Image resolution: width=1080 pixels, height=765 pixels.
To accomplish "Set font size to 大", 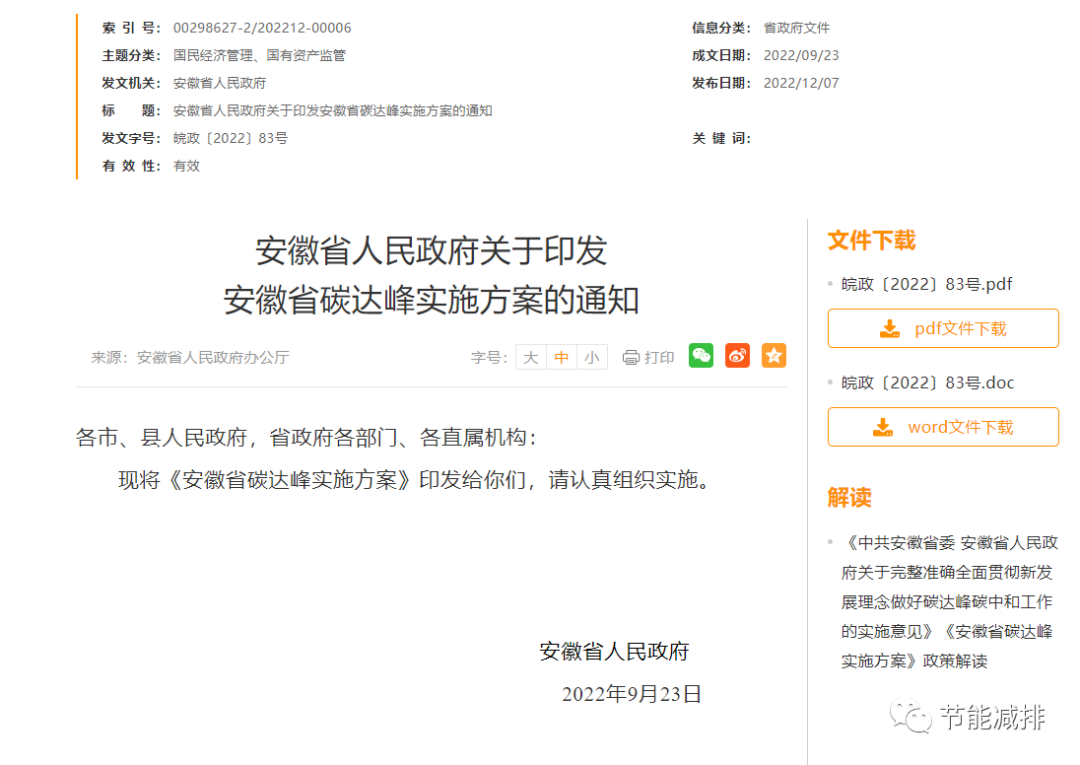I will click(530, 357).
